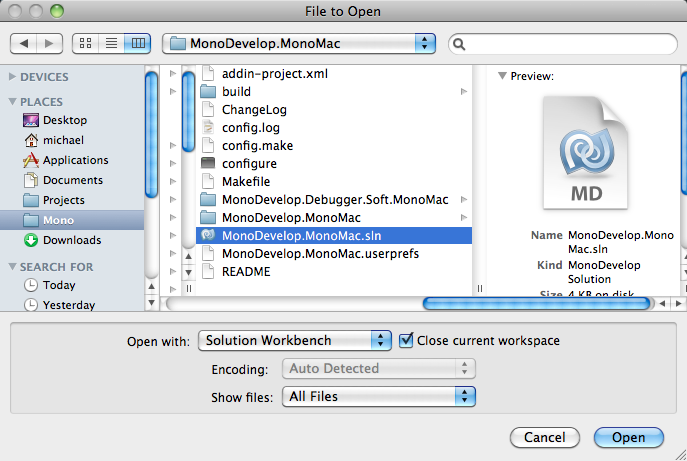The image size is (687, 461).
Task: Select the configure executable file
Action: [x=334, y=163]
